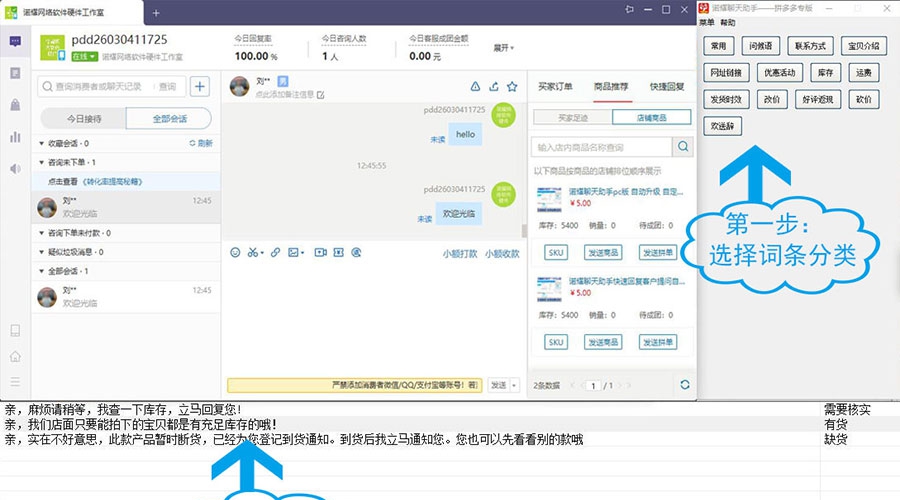
Task: Open the 转化率提高秘籍 link
Action: point(112,181)
